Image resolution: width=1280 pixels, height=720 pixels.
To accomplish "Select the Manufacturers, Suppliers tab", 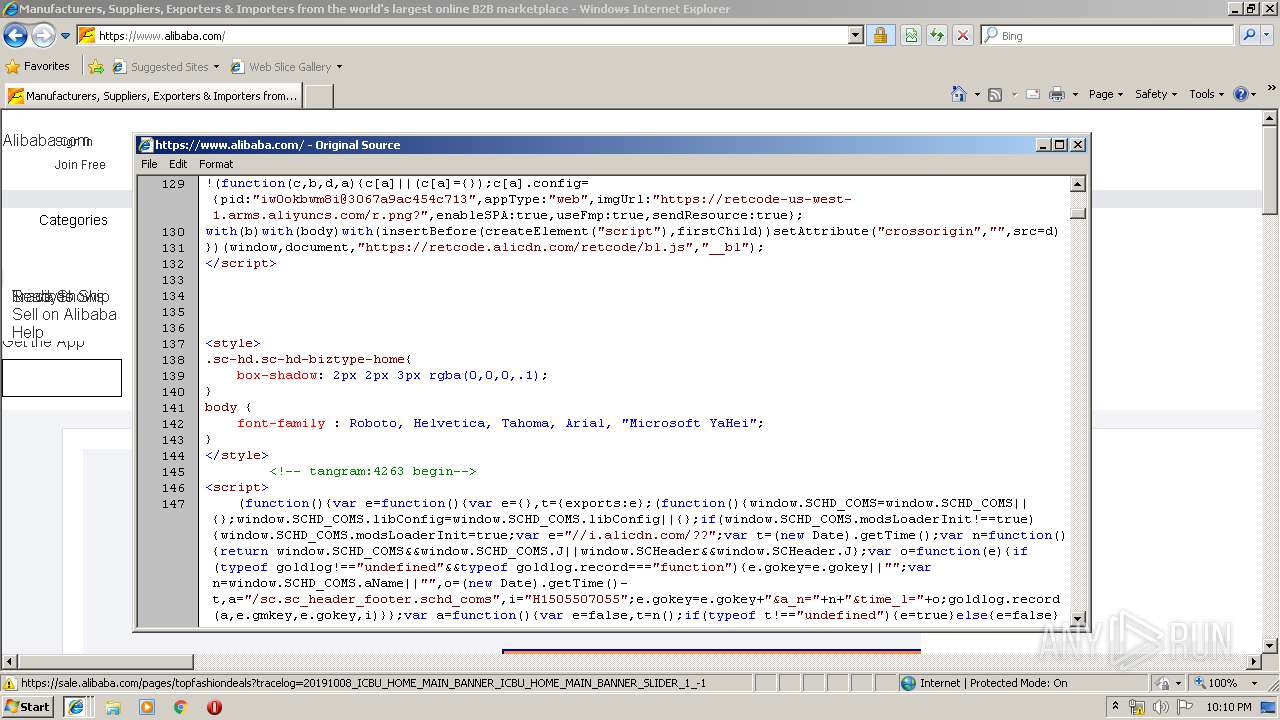I will (152, 96).
